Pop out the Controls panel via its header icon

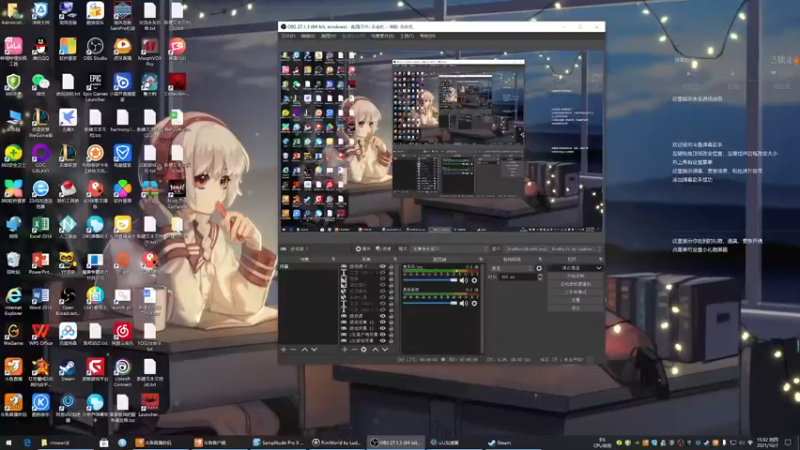(x=601, y=259)
